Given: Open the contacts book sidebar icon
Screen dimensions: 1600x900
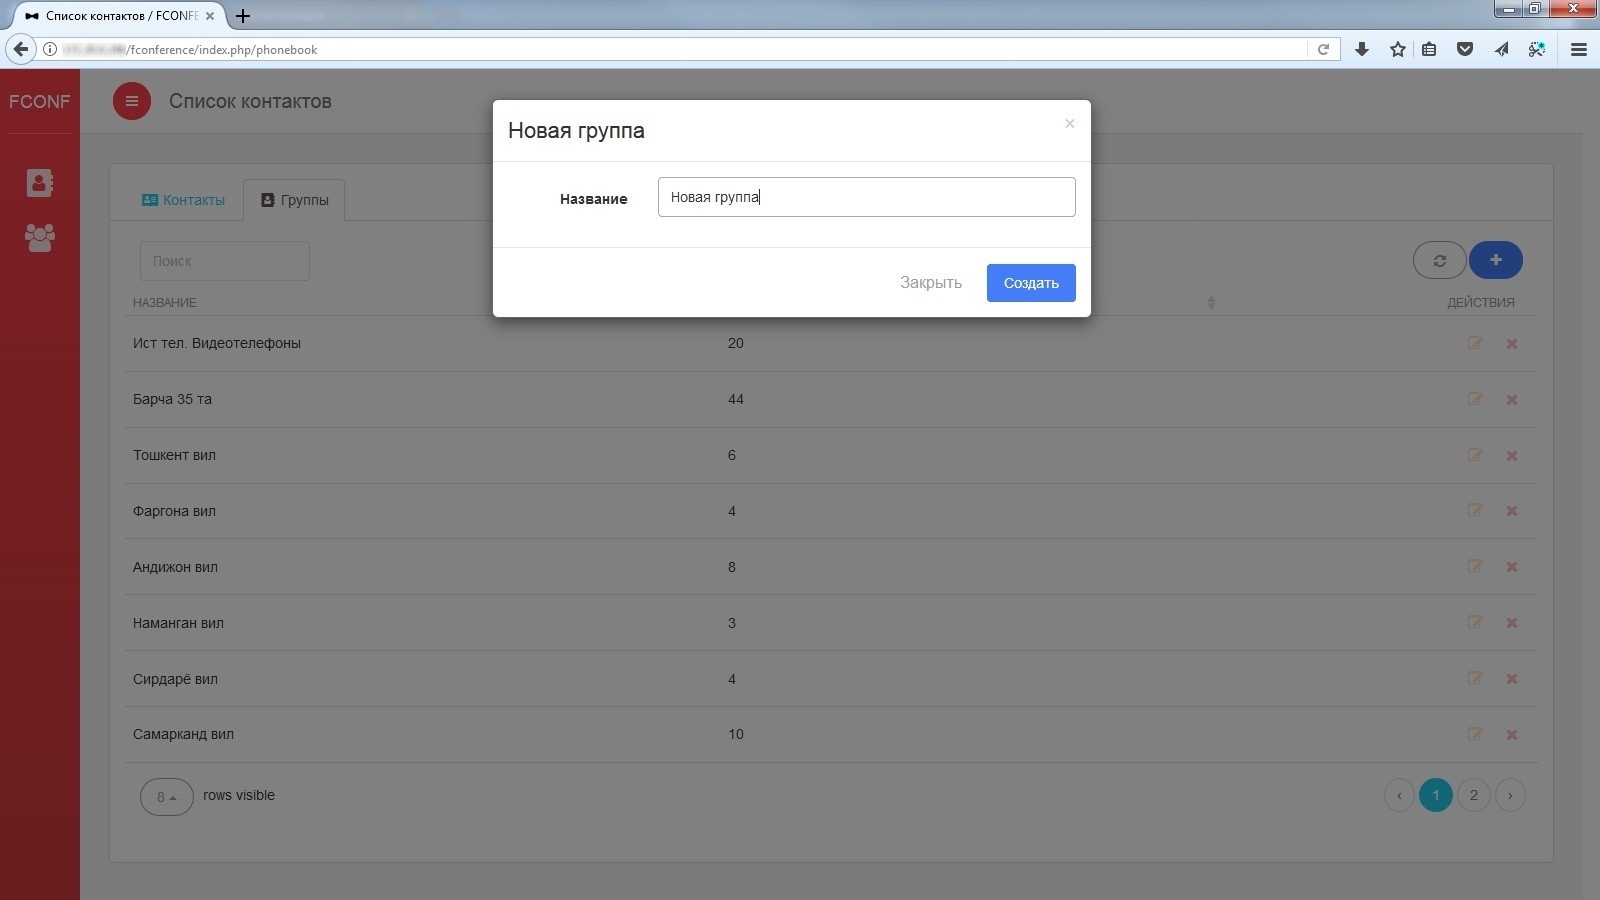Looking at the screenshot, I should pyautogui.click(x=40, y=183).
